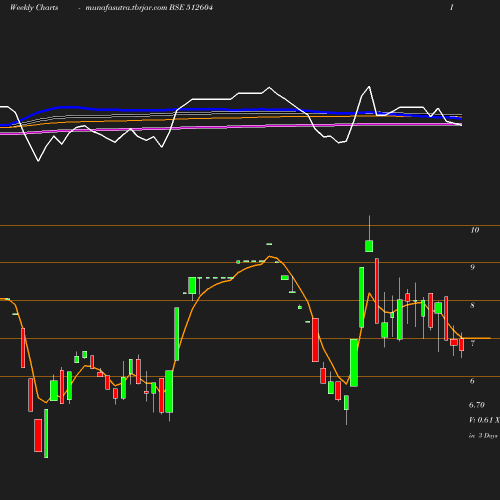This screenshot has height=500, width=500.
Task: Click the current price value '6.70'
Action: tap(477, 405)
